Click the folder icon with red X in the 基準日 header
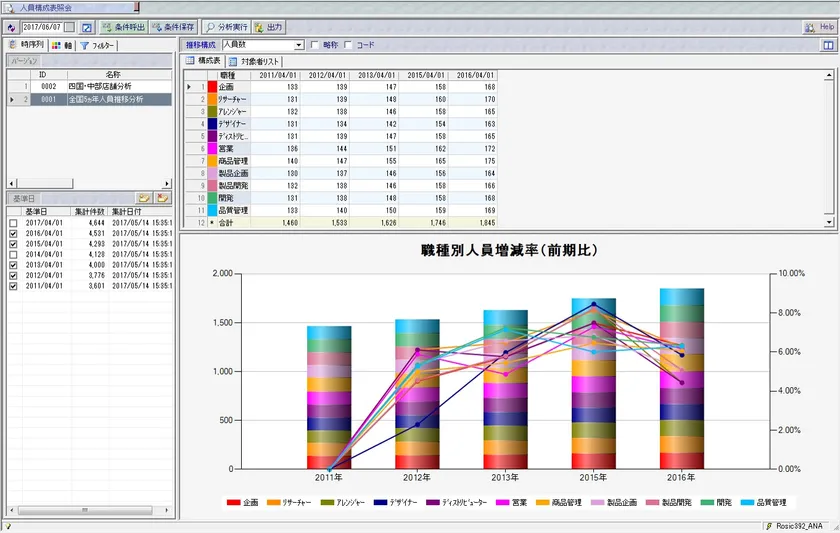This screenshot has height=533, width=840. tap(162, 199)
